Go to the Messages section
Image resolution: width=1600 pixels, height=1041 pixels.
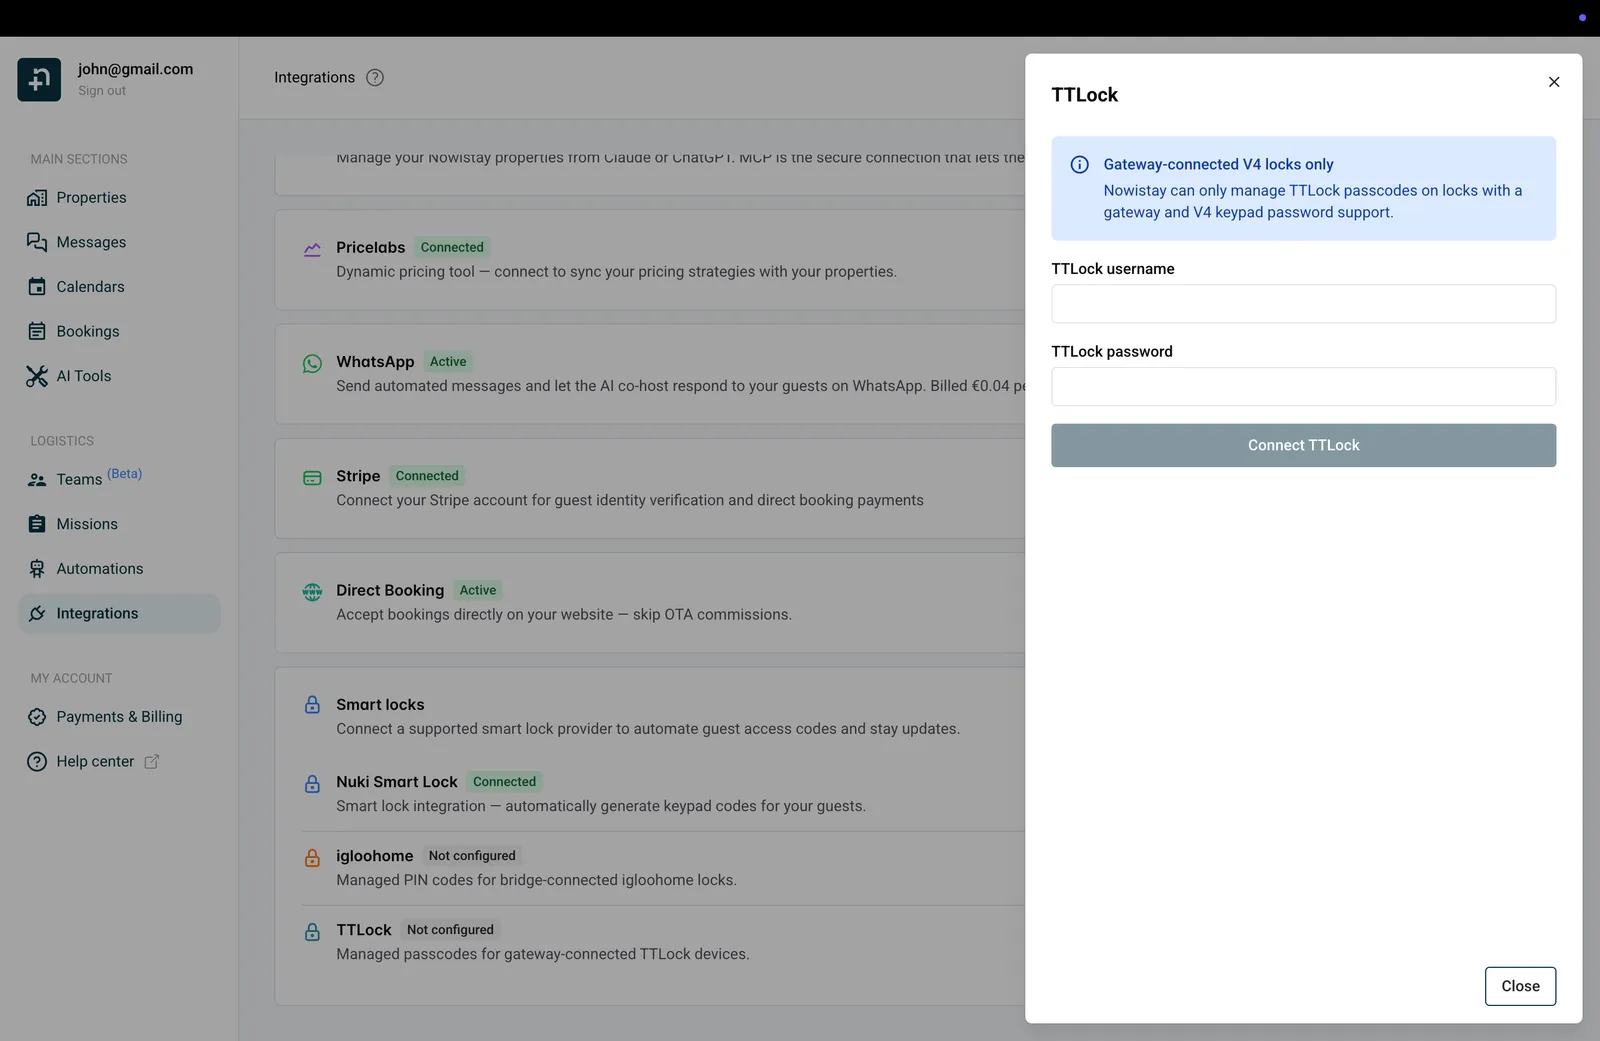119,242
